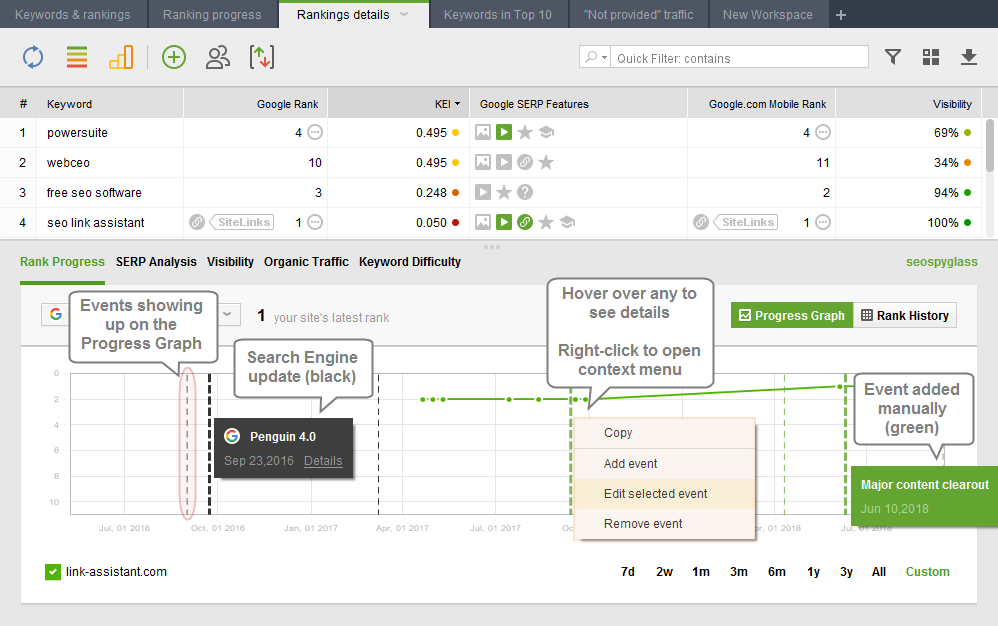This screenshot has width=998, height=626.
Task: Open the ellipsis beside seo link assistant Google Rank
Action: [x=315, y=222]
